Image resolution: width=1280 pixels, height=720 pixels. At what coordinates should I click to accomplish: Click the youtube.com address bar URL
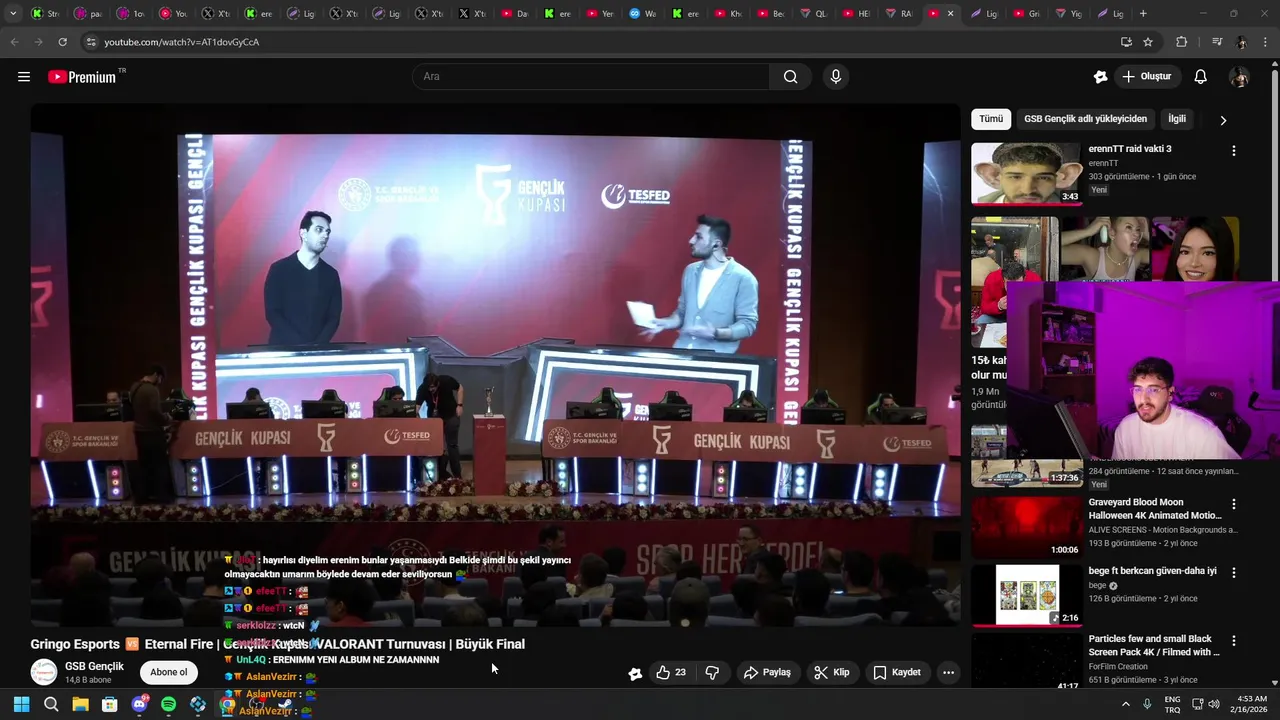coord(181,42)
